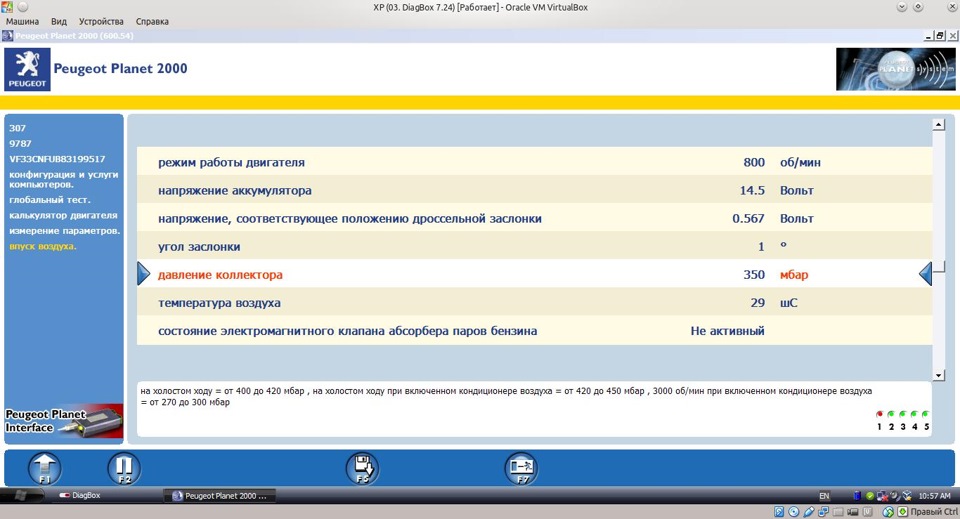Click the 29 air temperature value
Screen dimensions: 960x519
[757, 303]
